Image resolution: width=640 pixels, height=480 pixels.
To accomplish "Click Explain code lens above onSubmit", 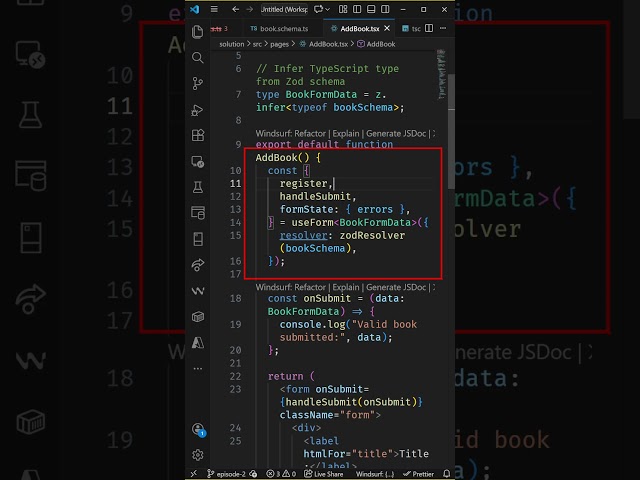I will coord(346,287).
